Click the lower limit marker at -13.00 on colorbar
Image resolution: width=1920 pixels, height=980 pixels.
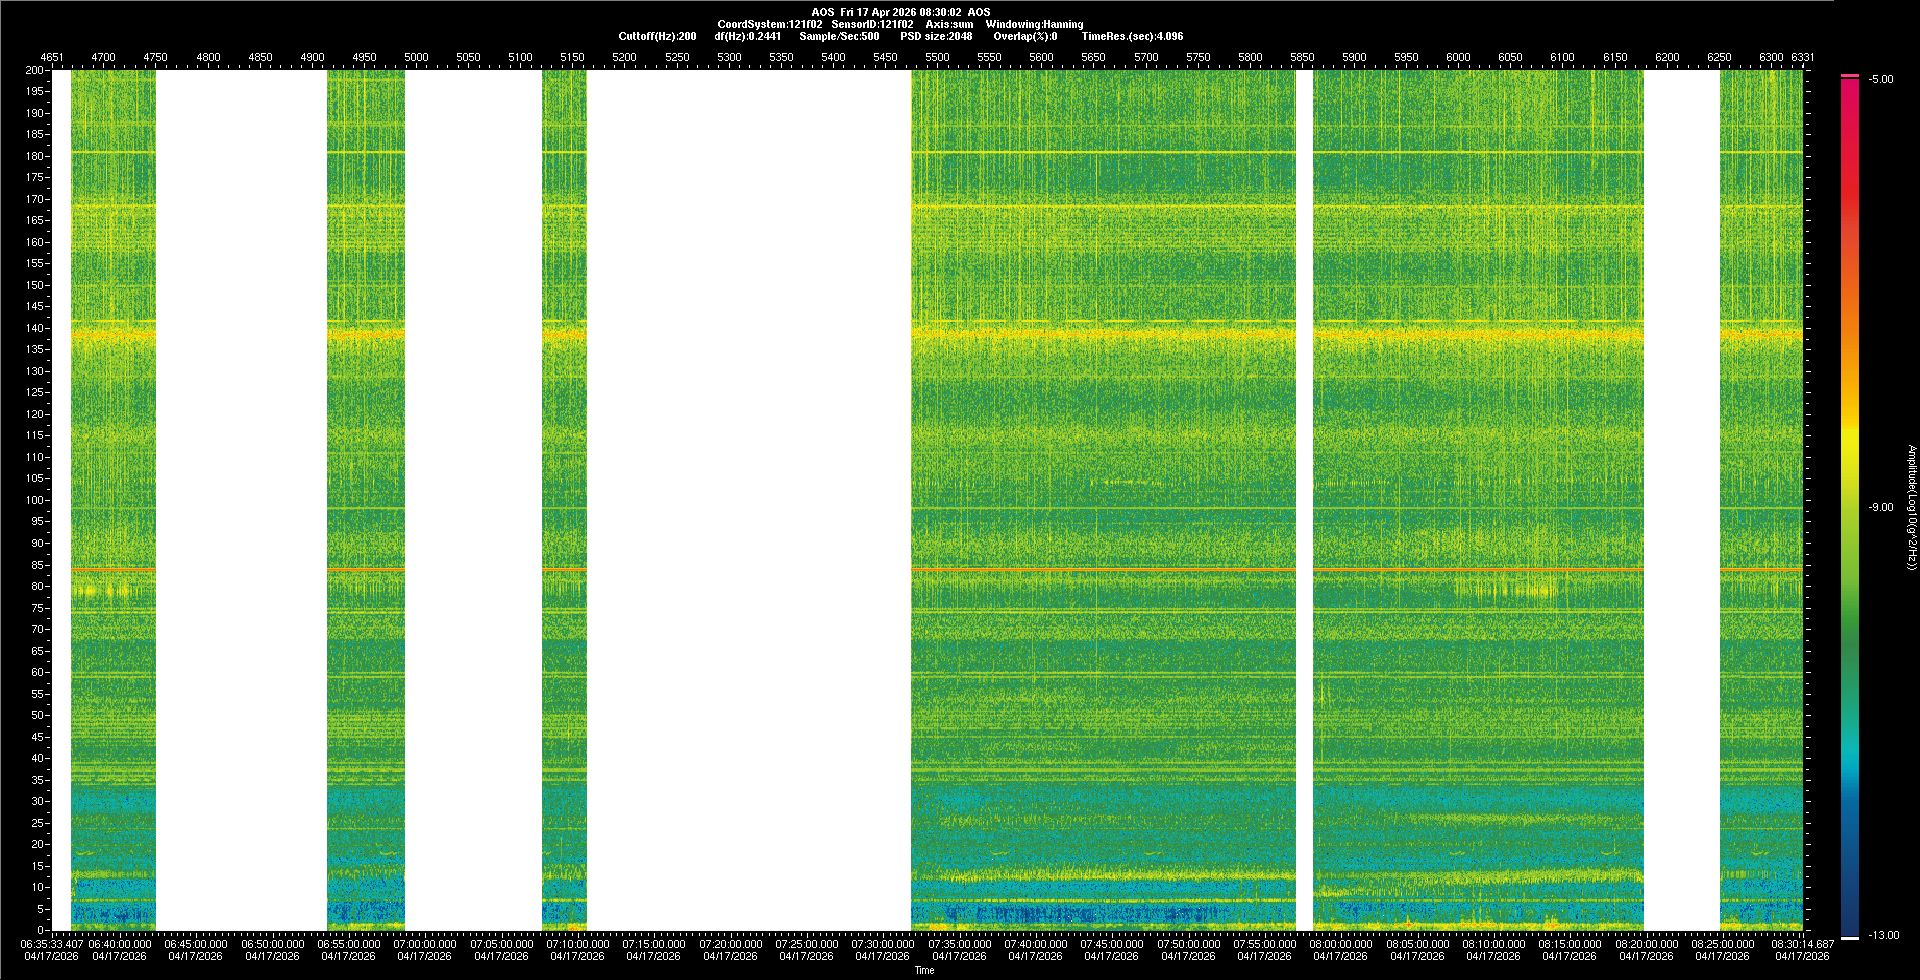[1850, 937]
